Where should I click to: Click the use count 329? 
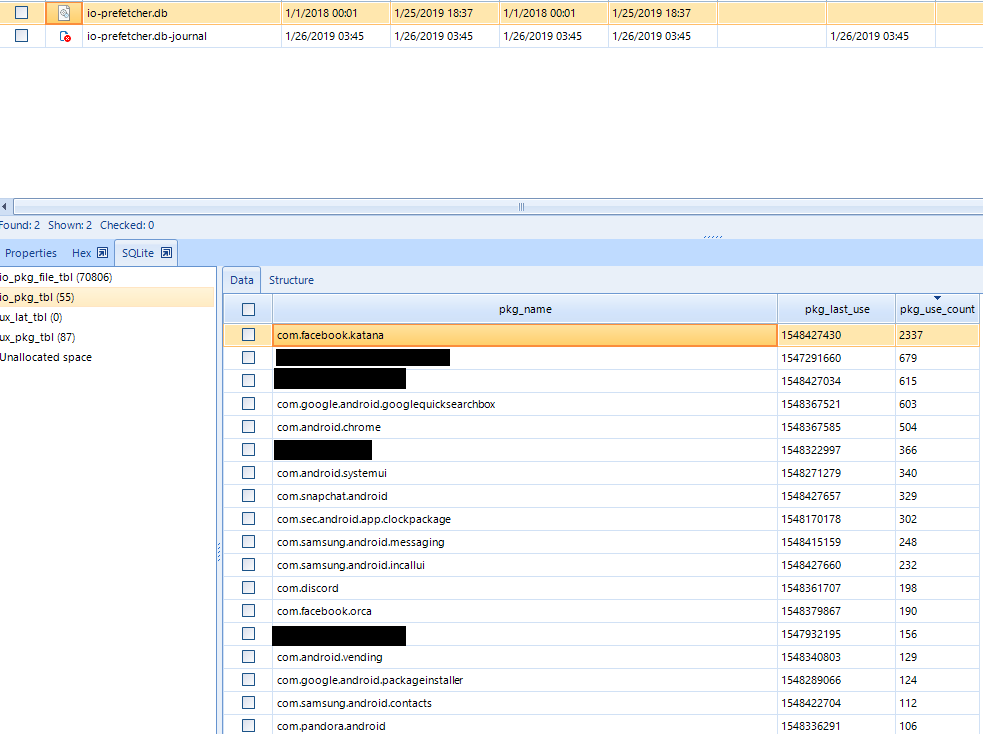(908, 496)
